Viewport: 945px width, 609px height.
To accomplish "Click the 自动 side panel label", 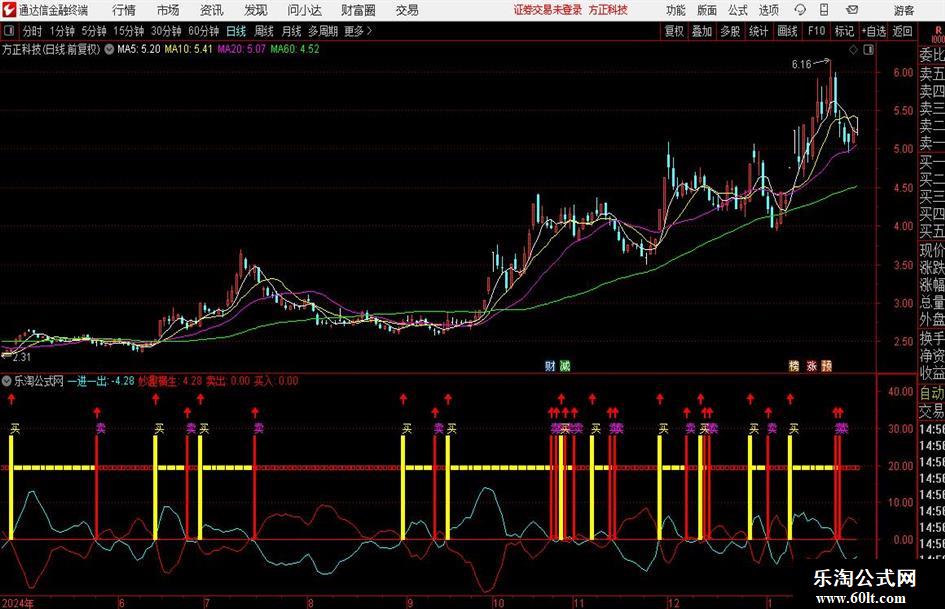I will (932, 393).
